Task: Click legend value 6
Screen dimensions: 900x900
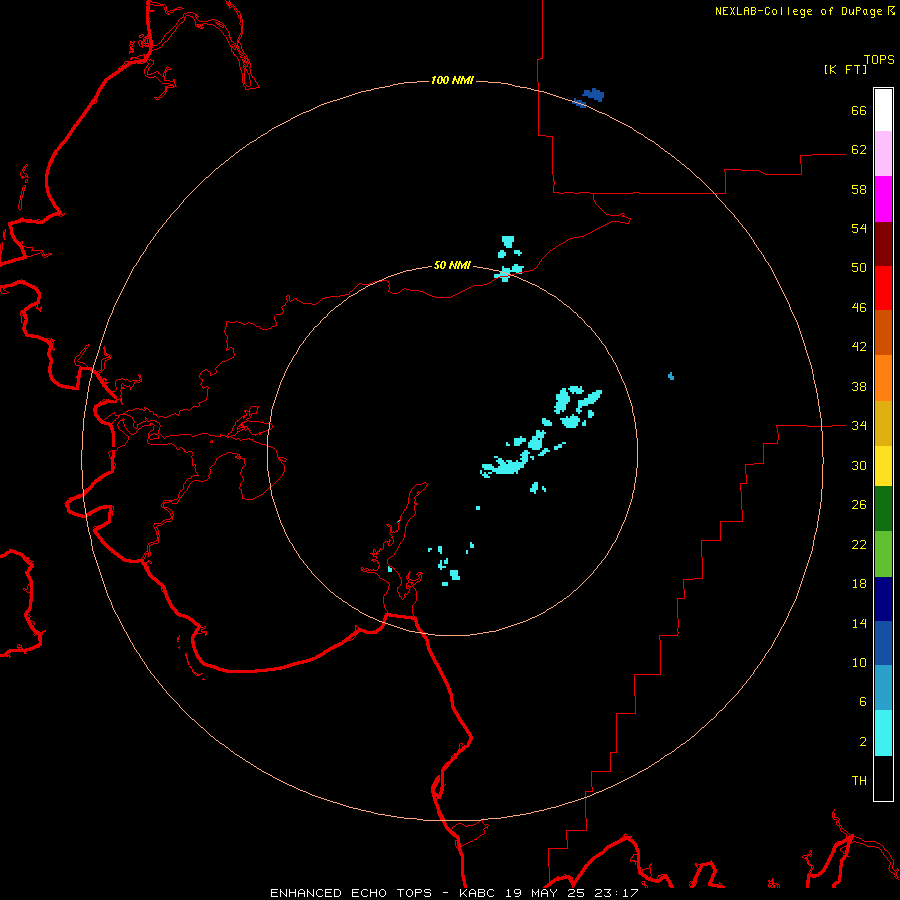Action: point(863,702)
